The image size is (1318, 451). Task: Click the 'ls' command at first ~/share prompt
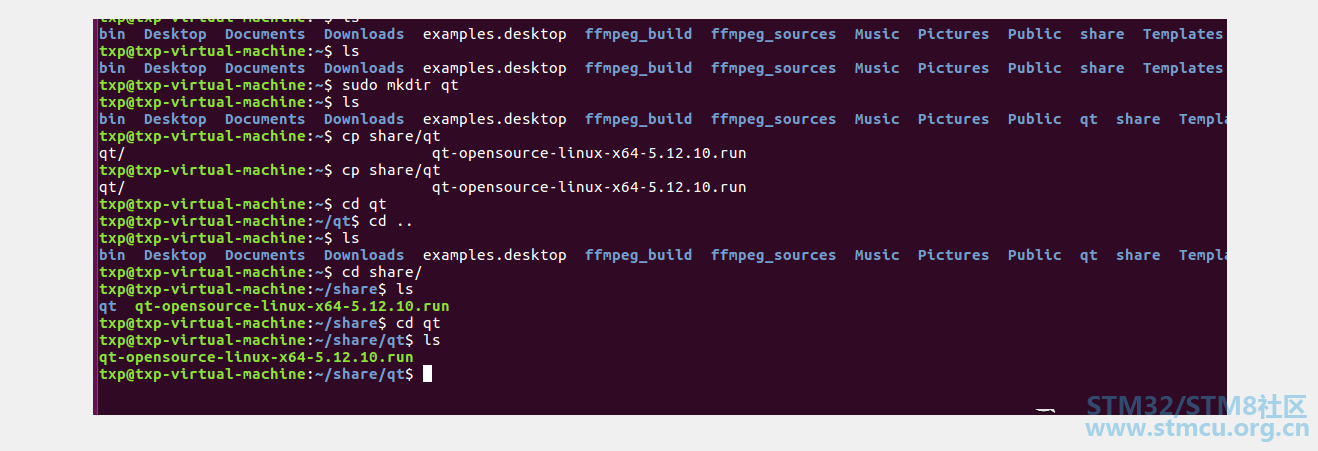[405, 289]
